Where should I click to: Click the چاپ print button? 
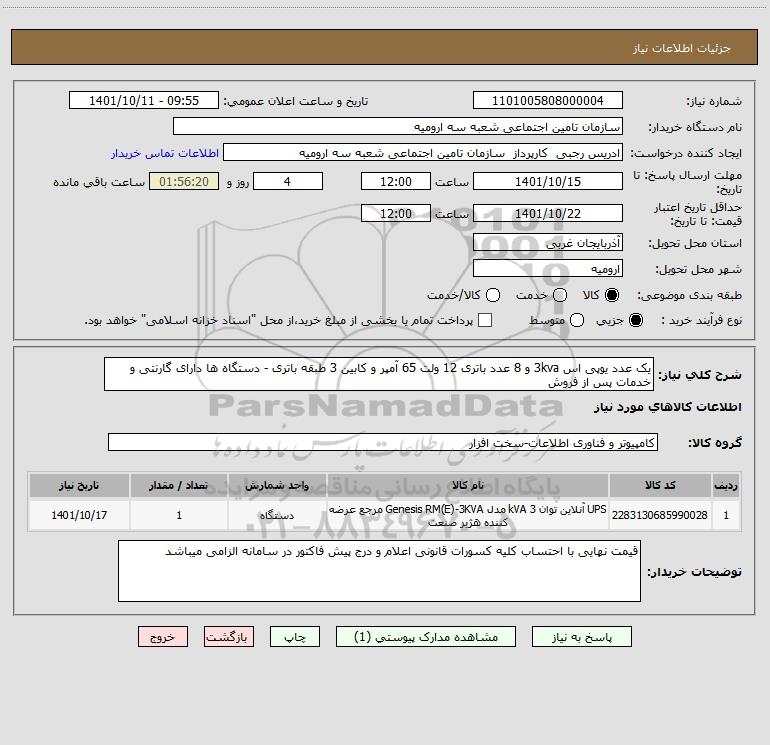point(295,637)
